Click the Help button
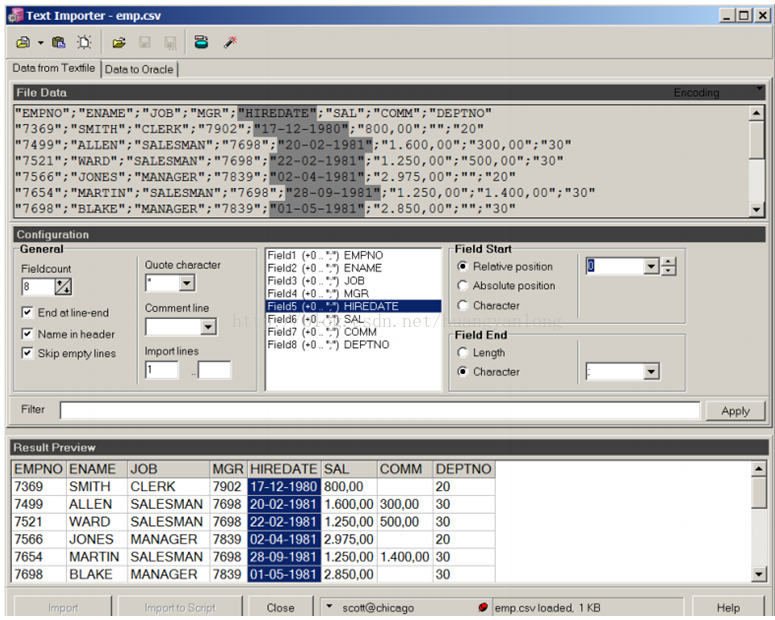The height and width of the screenshot is (620, 775). tap(728, 608)
